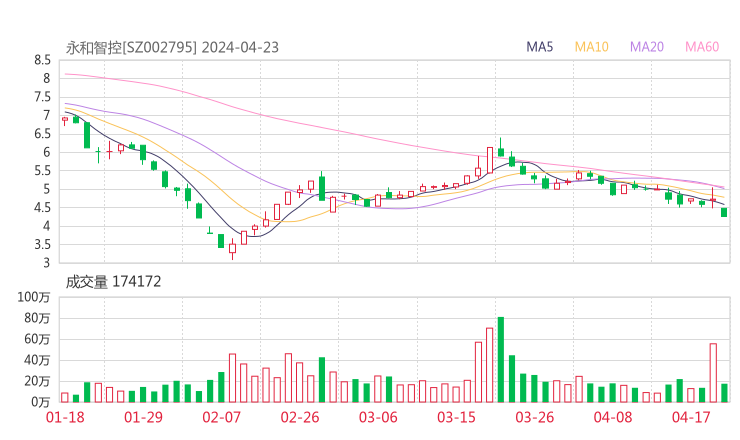Toggle the MA5 legend entry
This screenshot has height=440, width=740.
coord(539,47)
